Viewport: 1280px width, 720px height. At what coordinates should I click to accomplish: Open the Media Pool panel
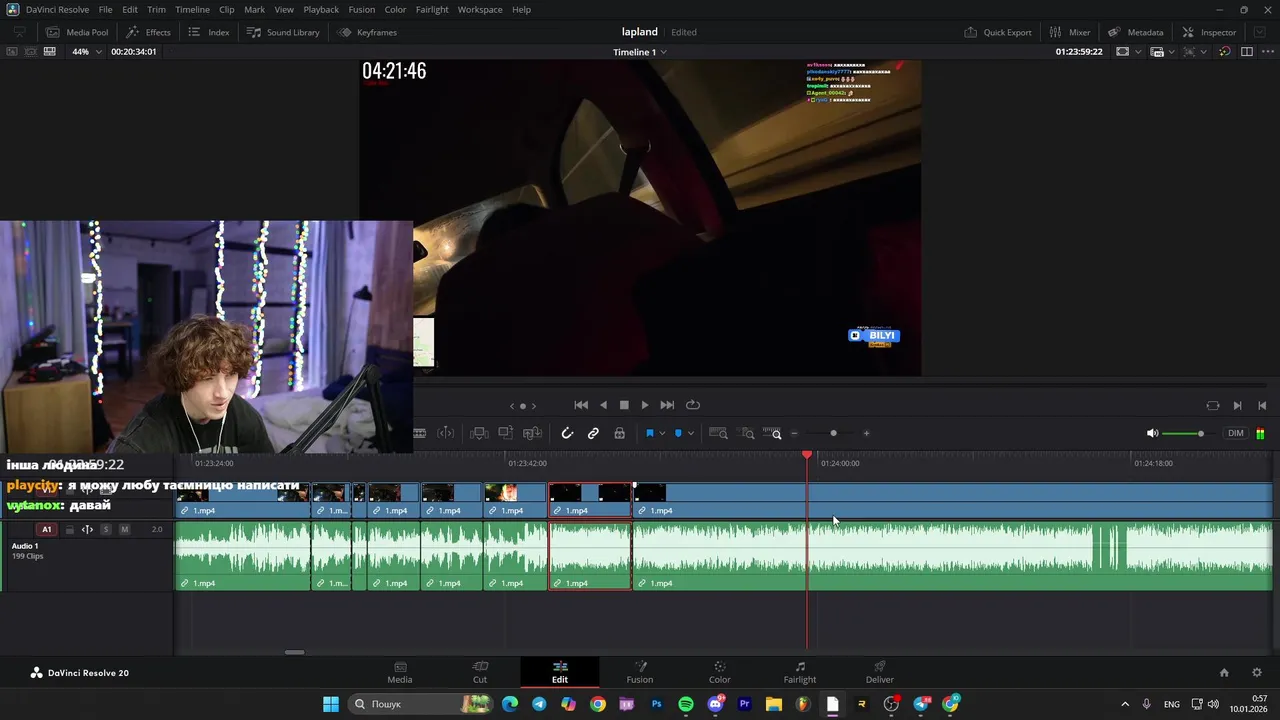[78, 32]
